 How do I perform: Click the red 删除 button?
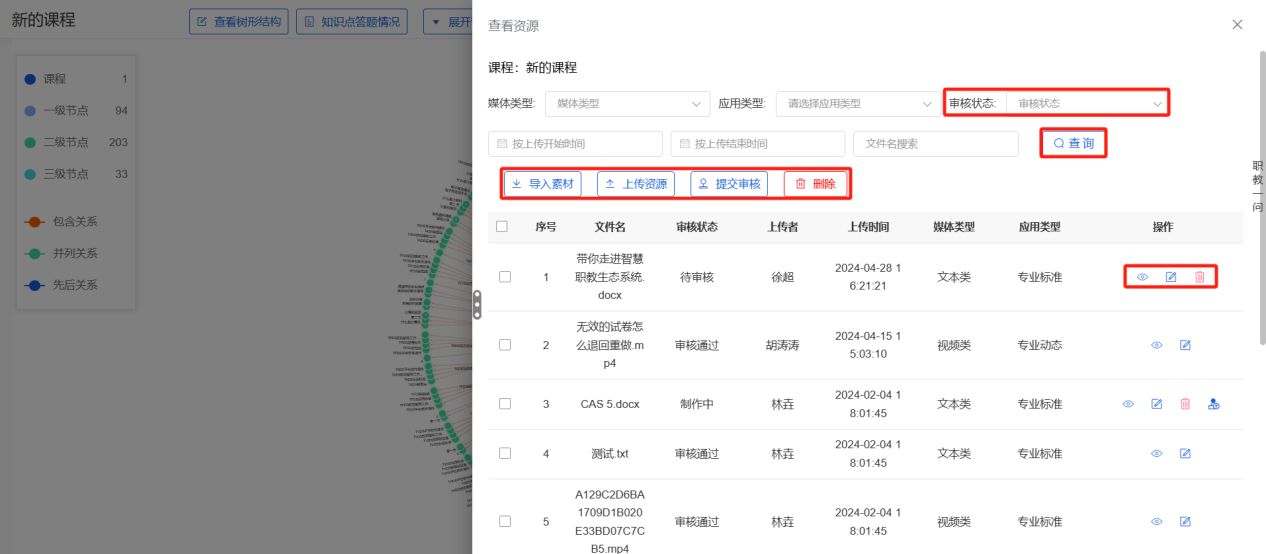(x=815, y=184)
